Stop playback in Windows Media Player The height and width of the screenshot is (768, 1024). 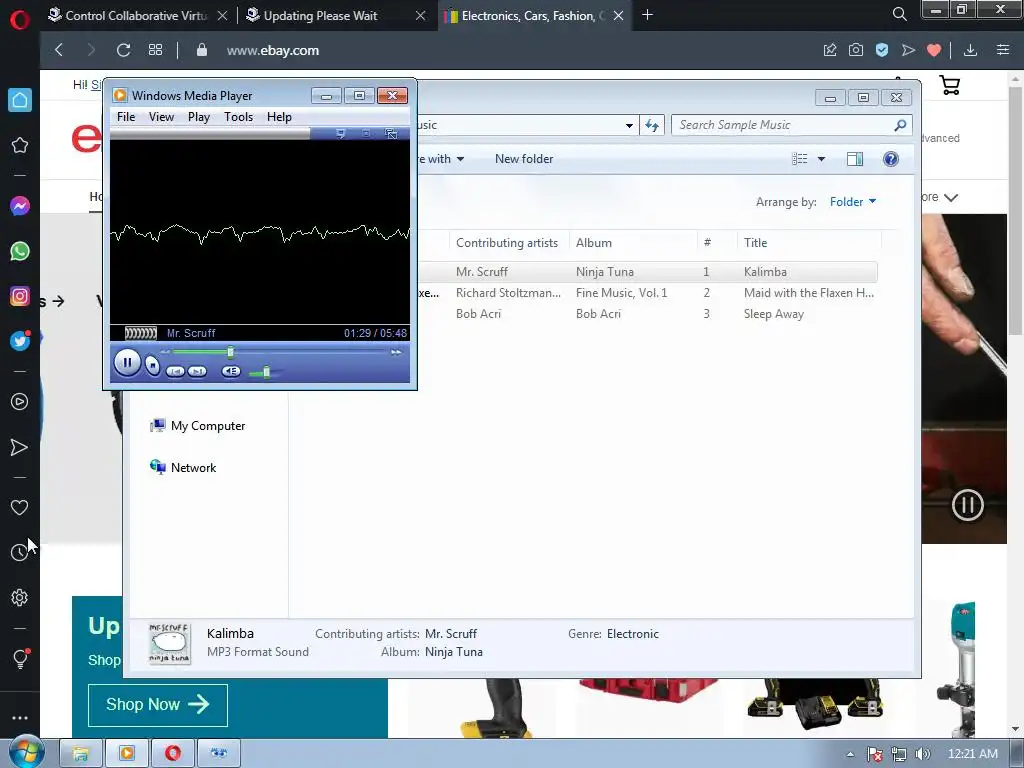click(x=153, y=366)
